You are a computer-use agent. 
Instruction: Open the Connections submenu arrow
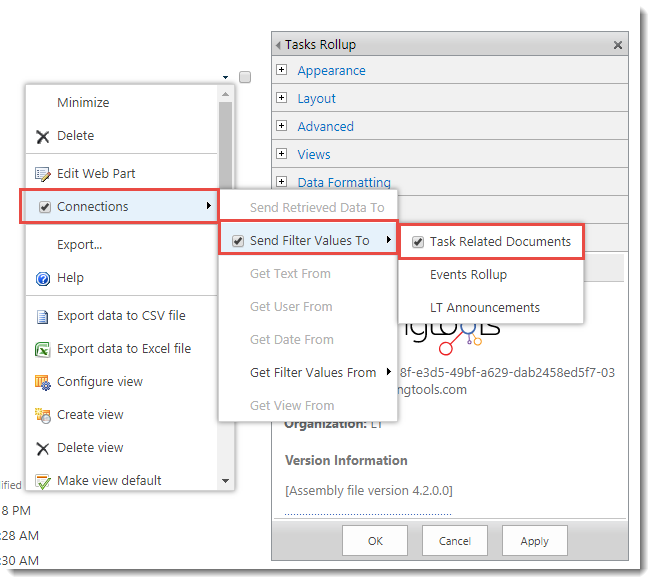point(208,206)
